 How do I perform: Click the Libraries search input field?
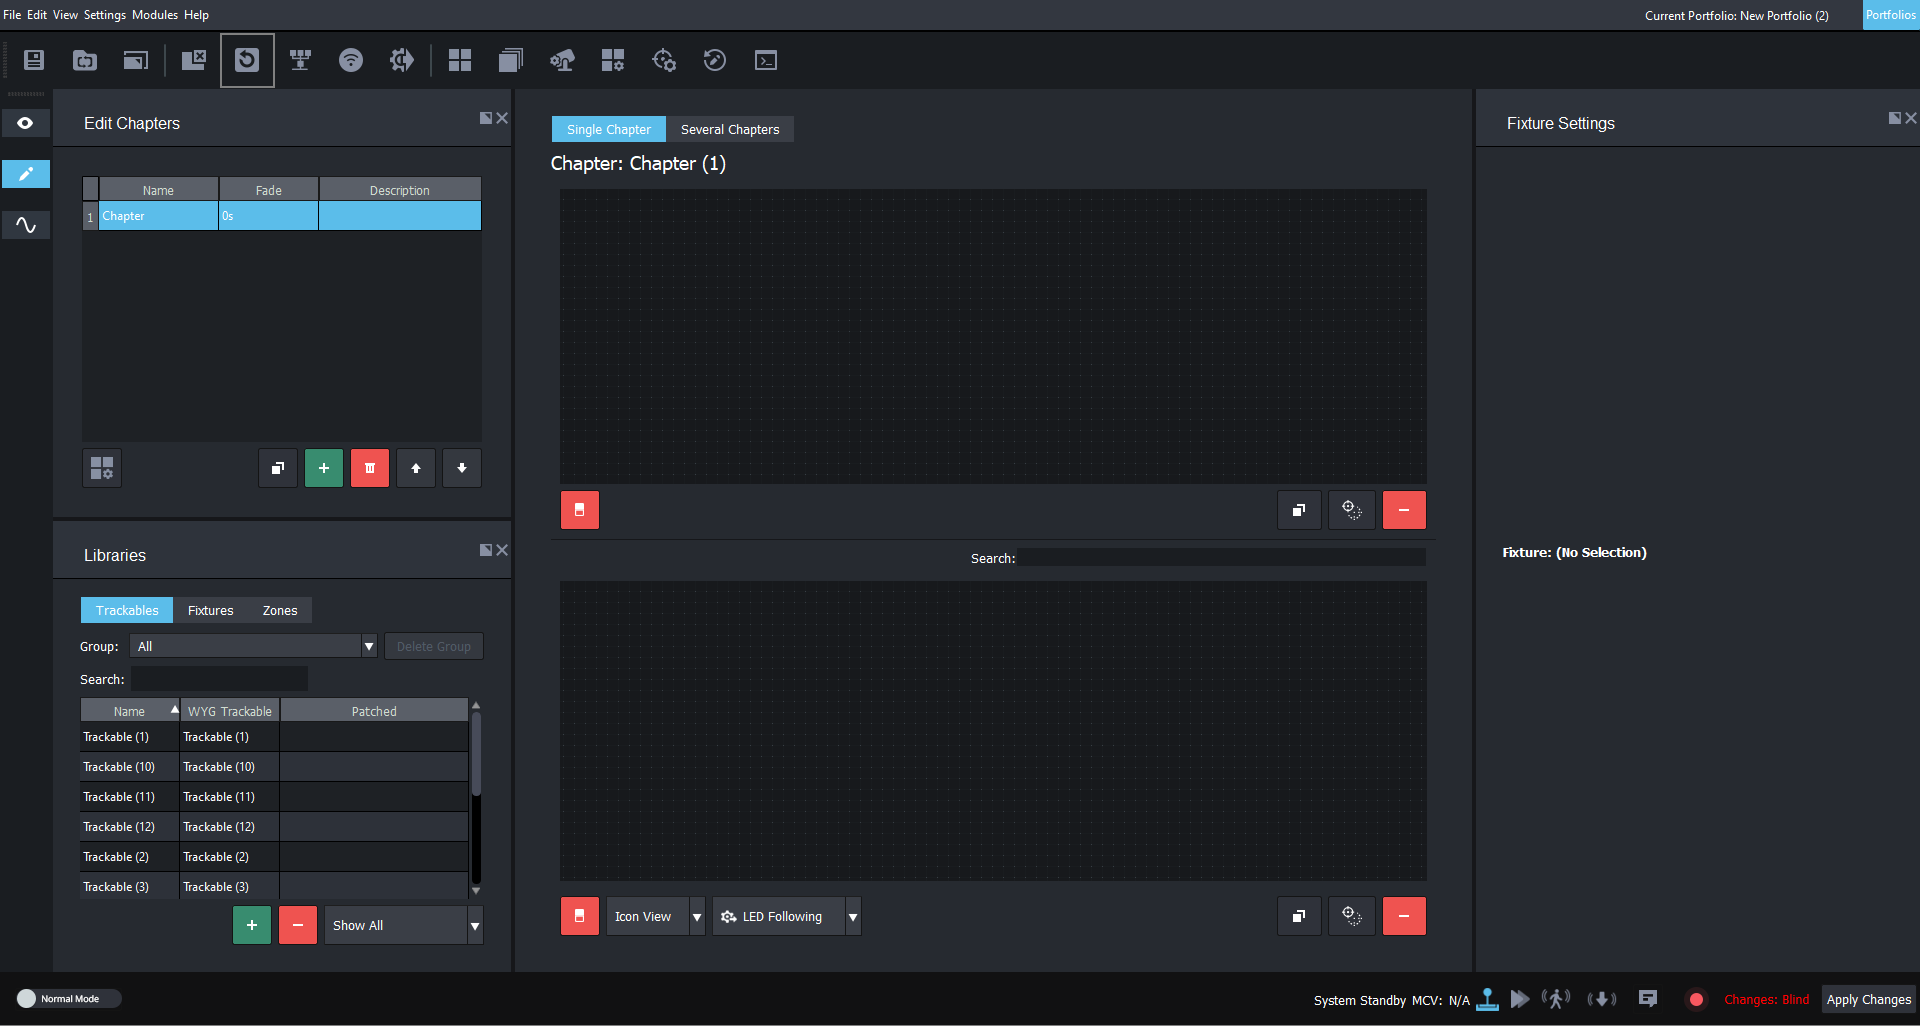[219, 679]
